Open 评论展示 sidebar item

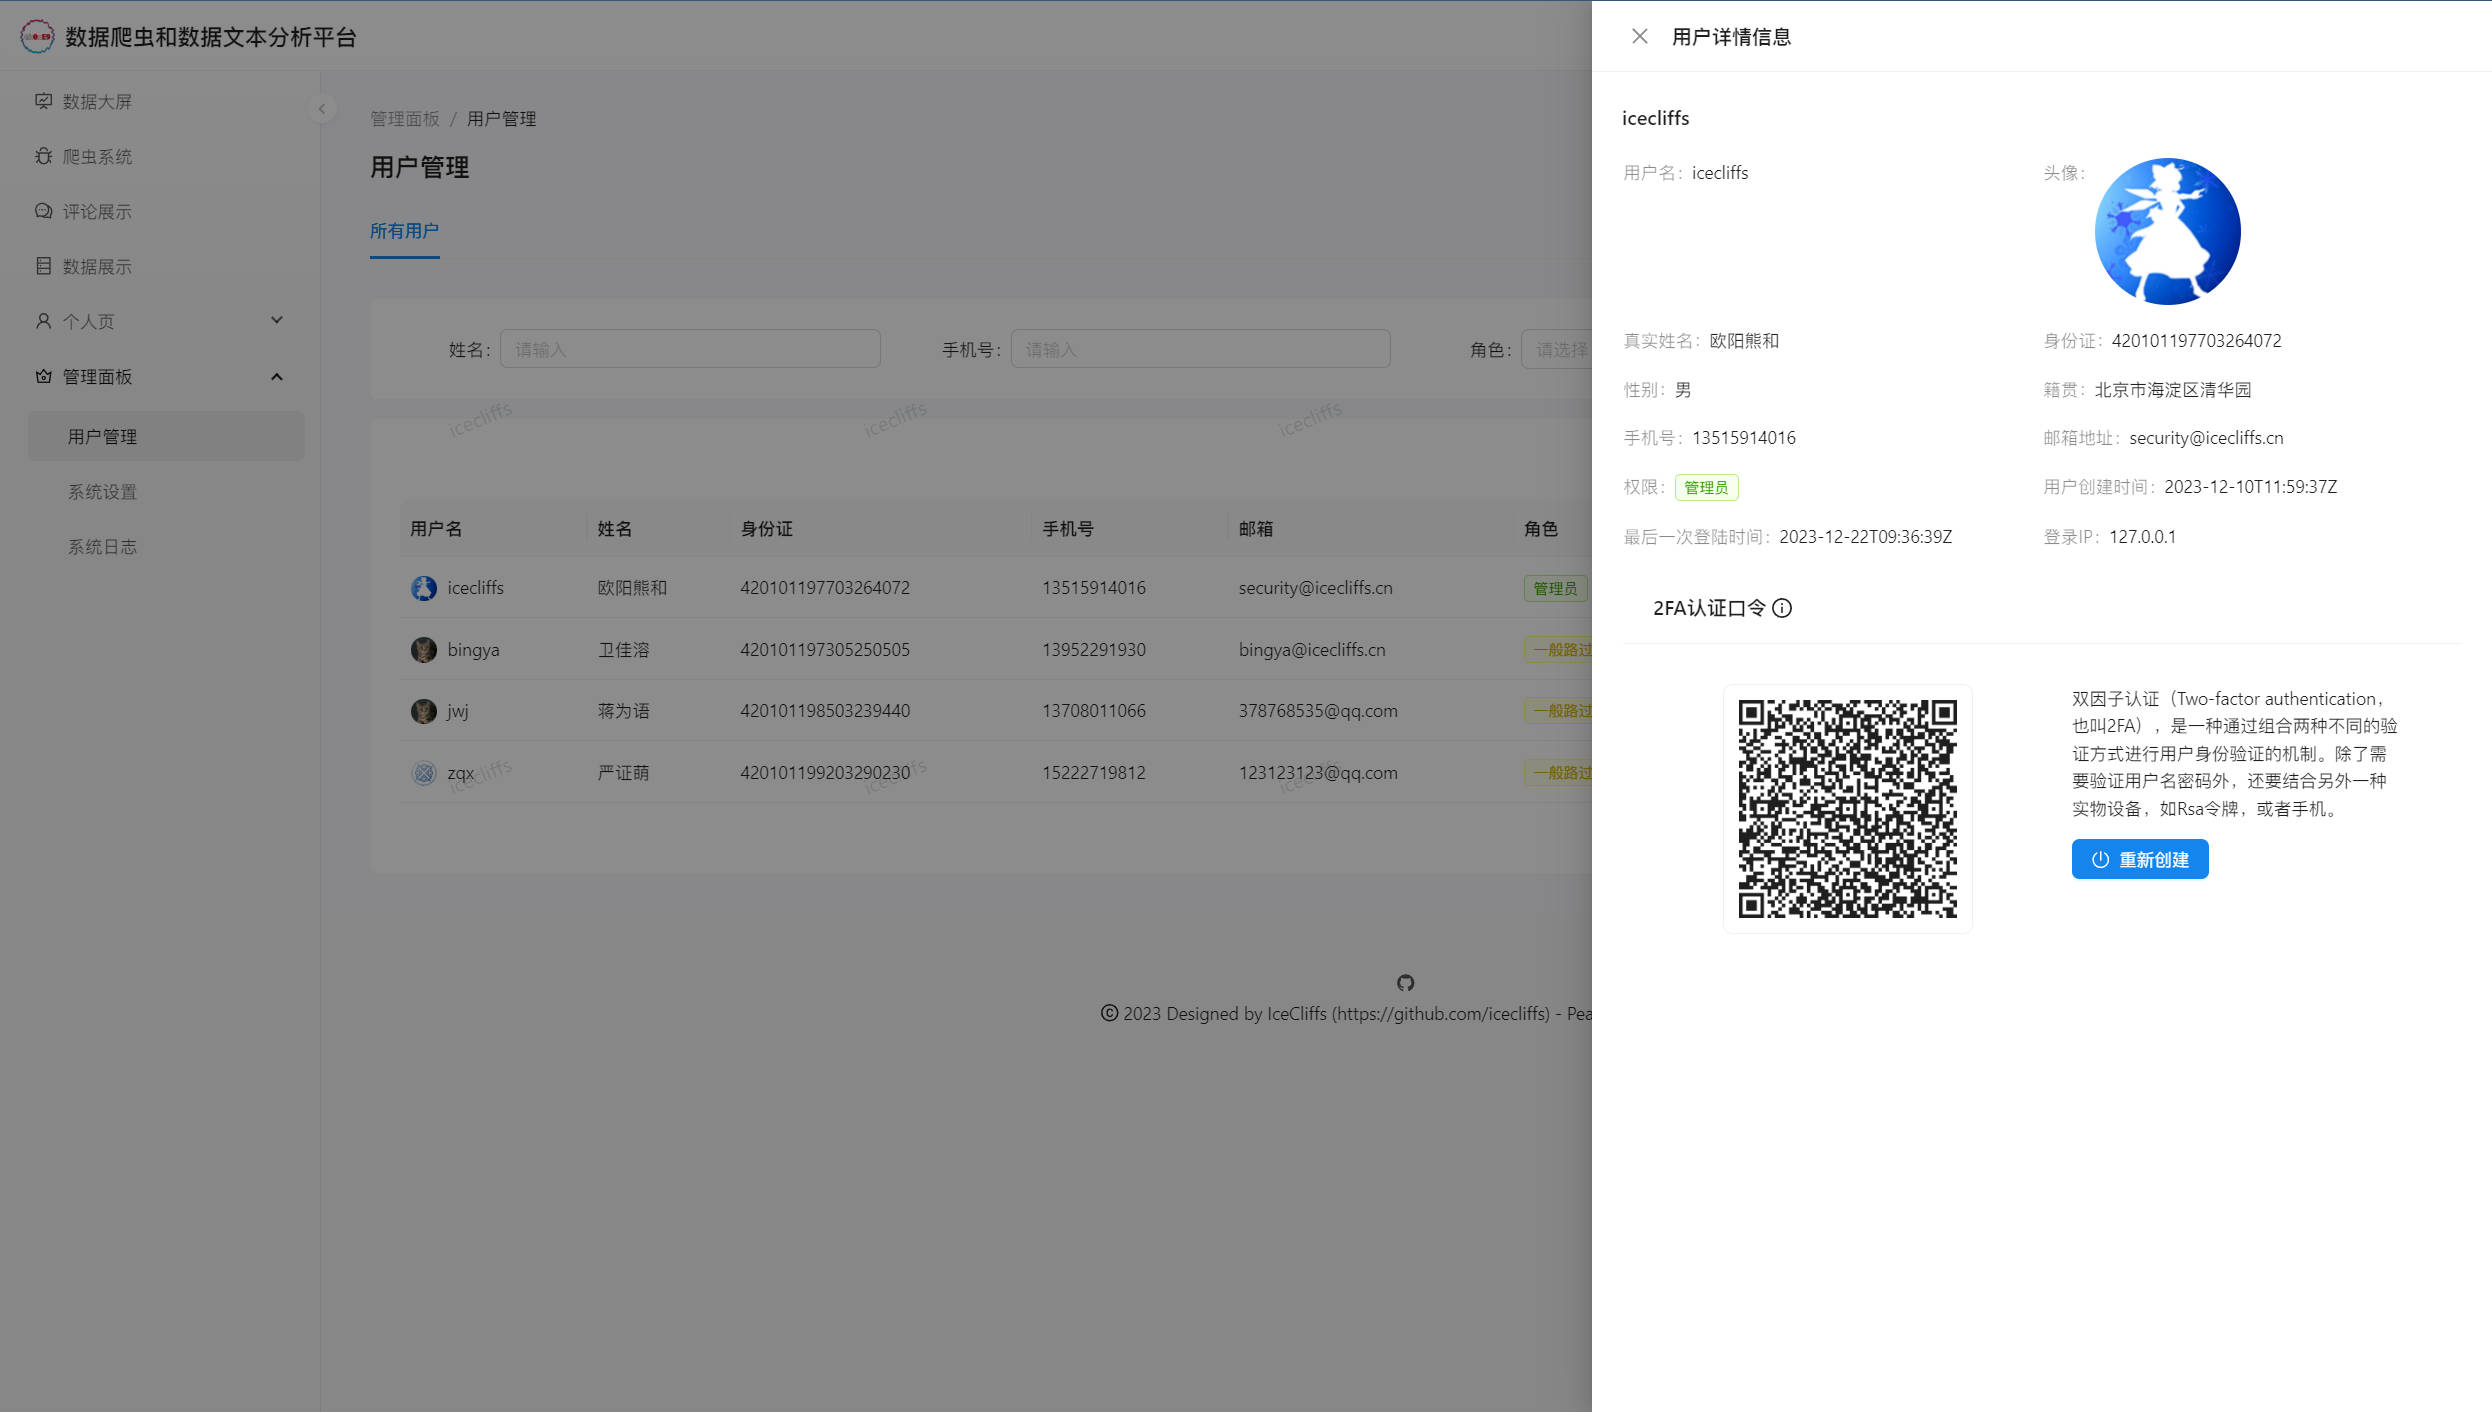pos(97,212)
